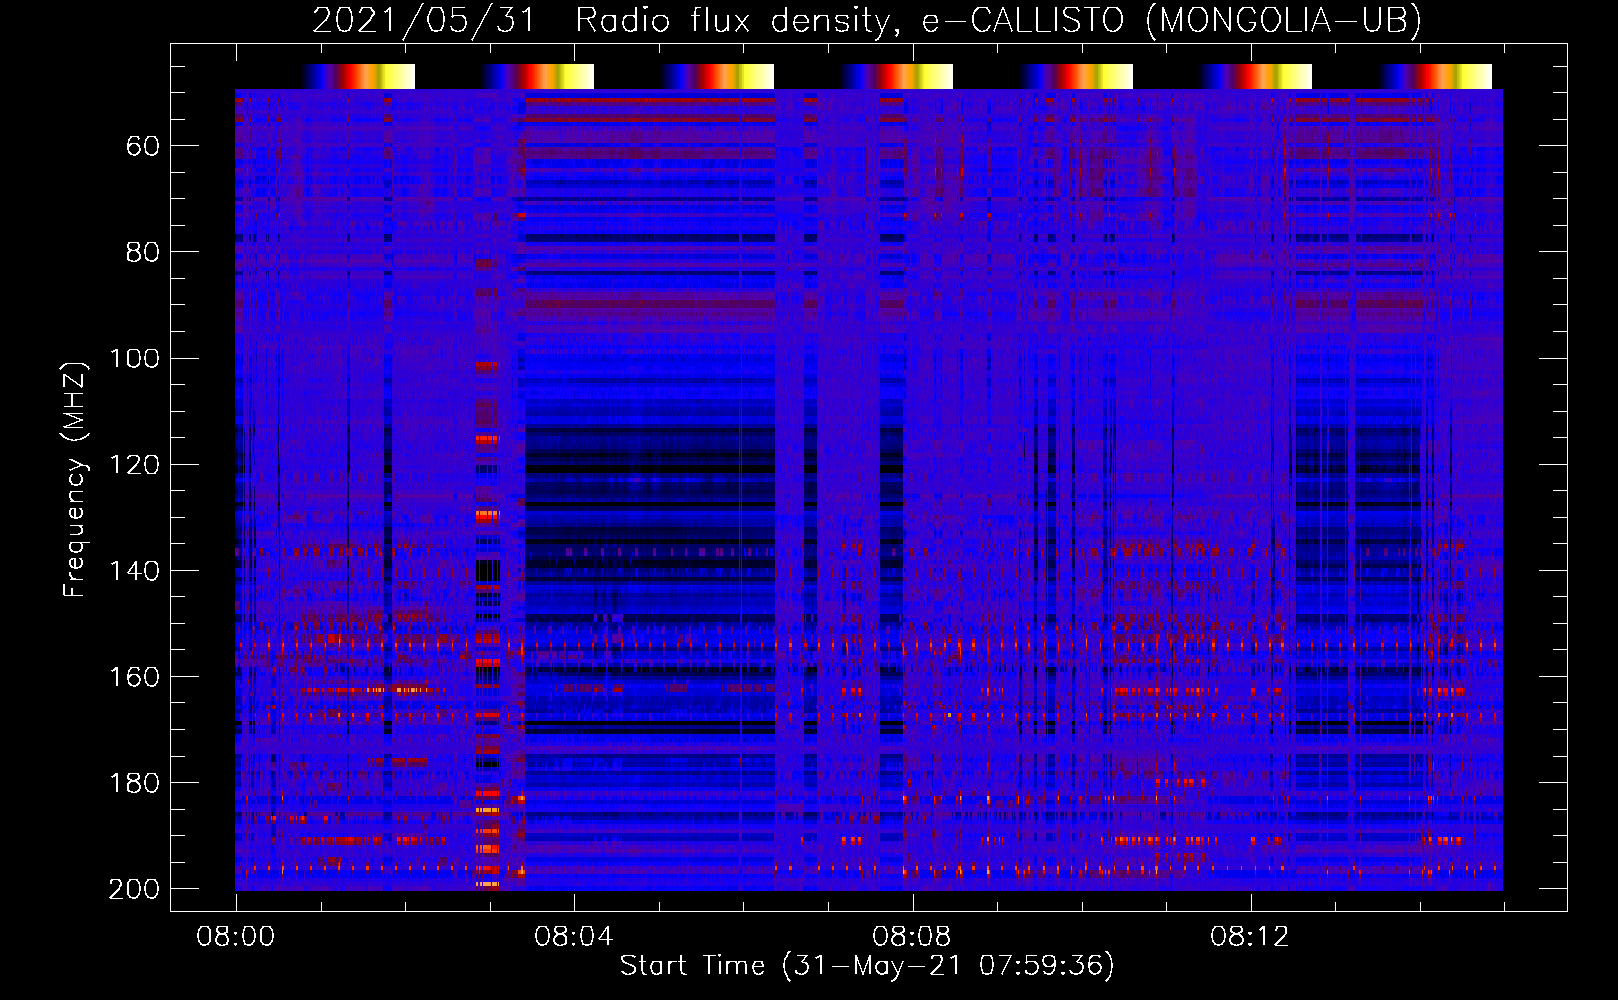This screenshot has height=1000, width=1618.
Task: Click the 08:00 time tick label
Action: coord(236,937)
